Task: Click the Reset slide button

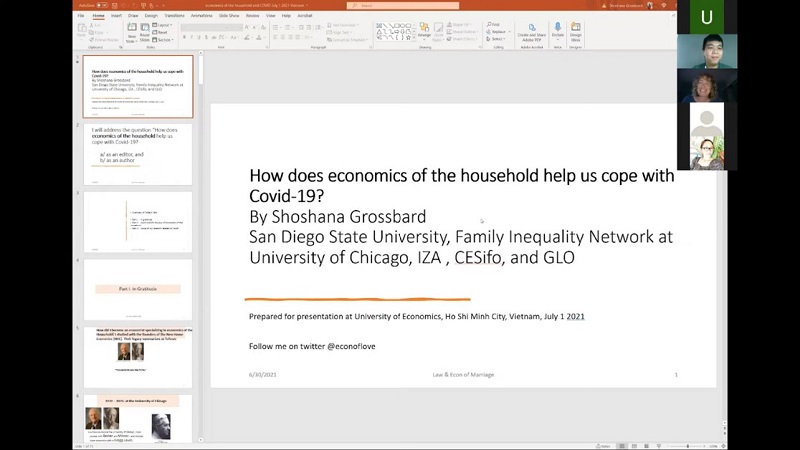Action: (x=160, y=32)
